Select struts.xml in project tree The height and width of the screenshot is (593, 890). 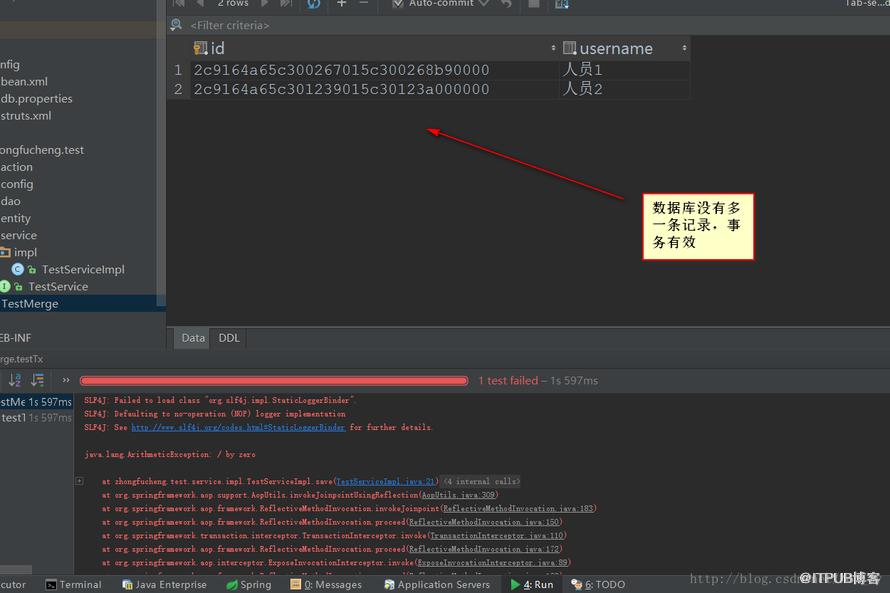[x=26, y=116]
